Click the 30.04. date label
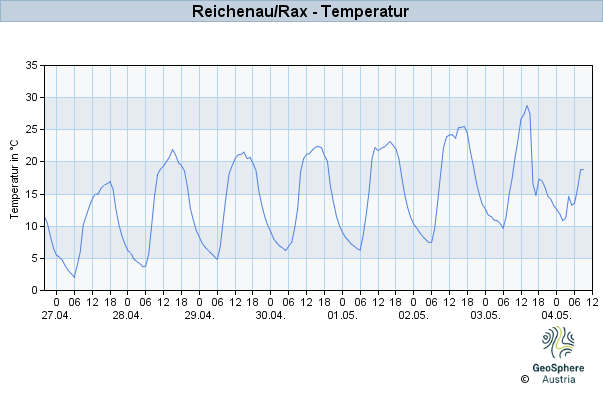 (271, 315)
